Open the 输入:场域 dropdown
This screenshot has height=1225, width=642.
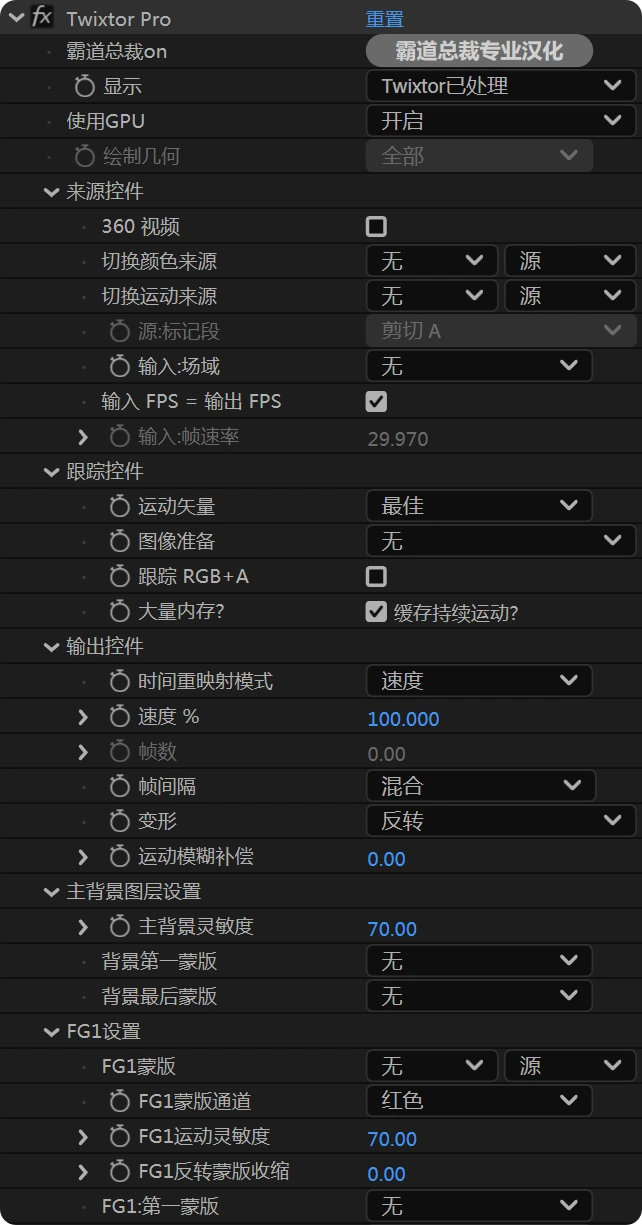pyautogui.click(x=479, y=366)
